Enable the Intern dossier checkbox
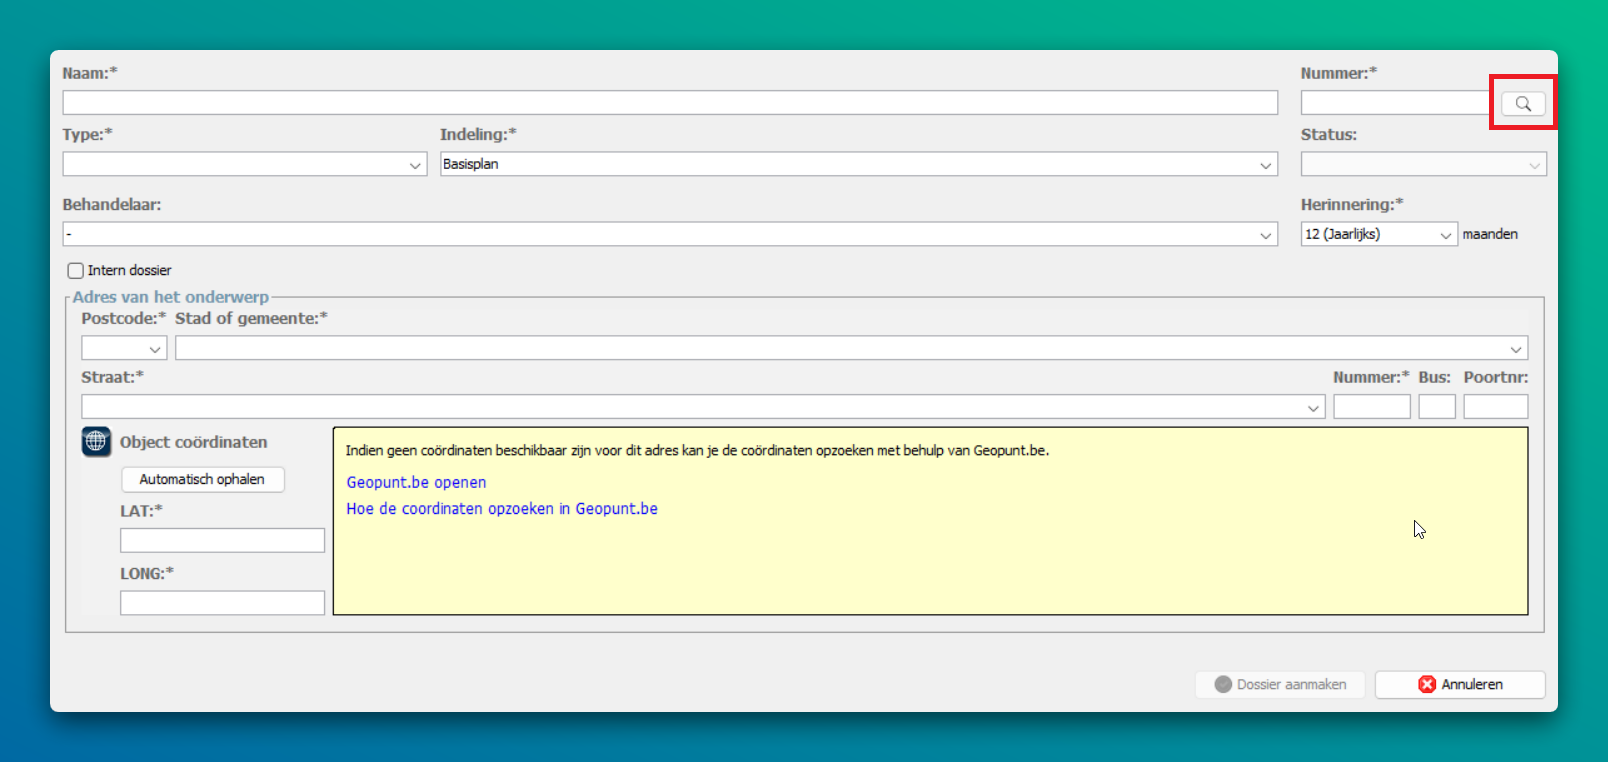Screen dimensions: 1608x762 76,271
